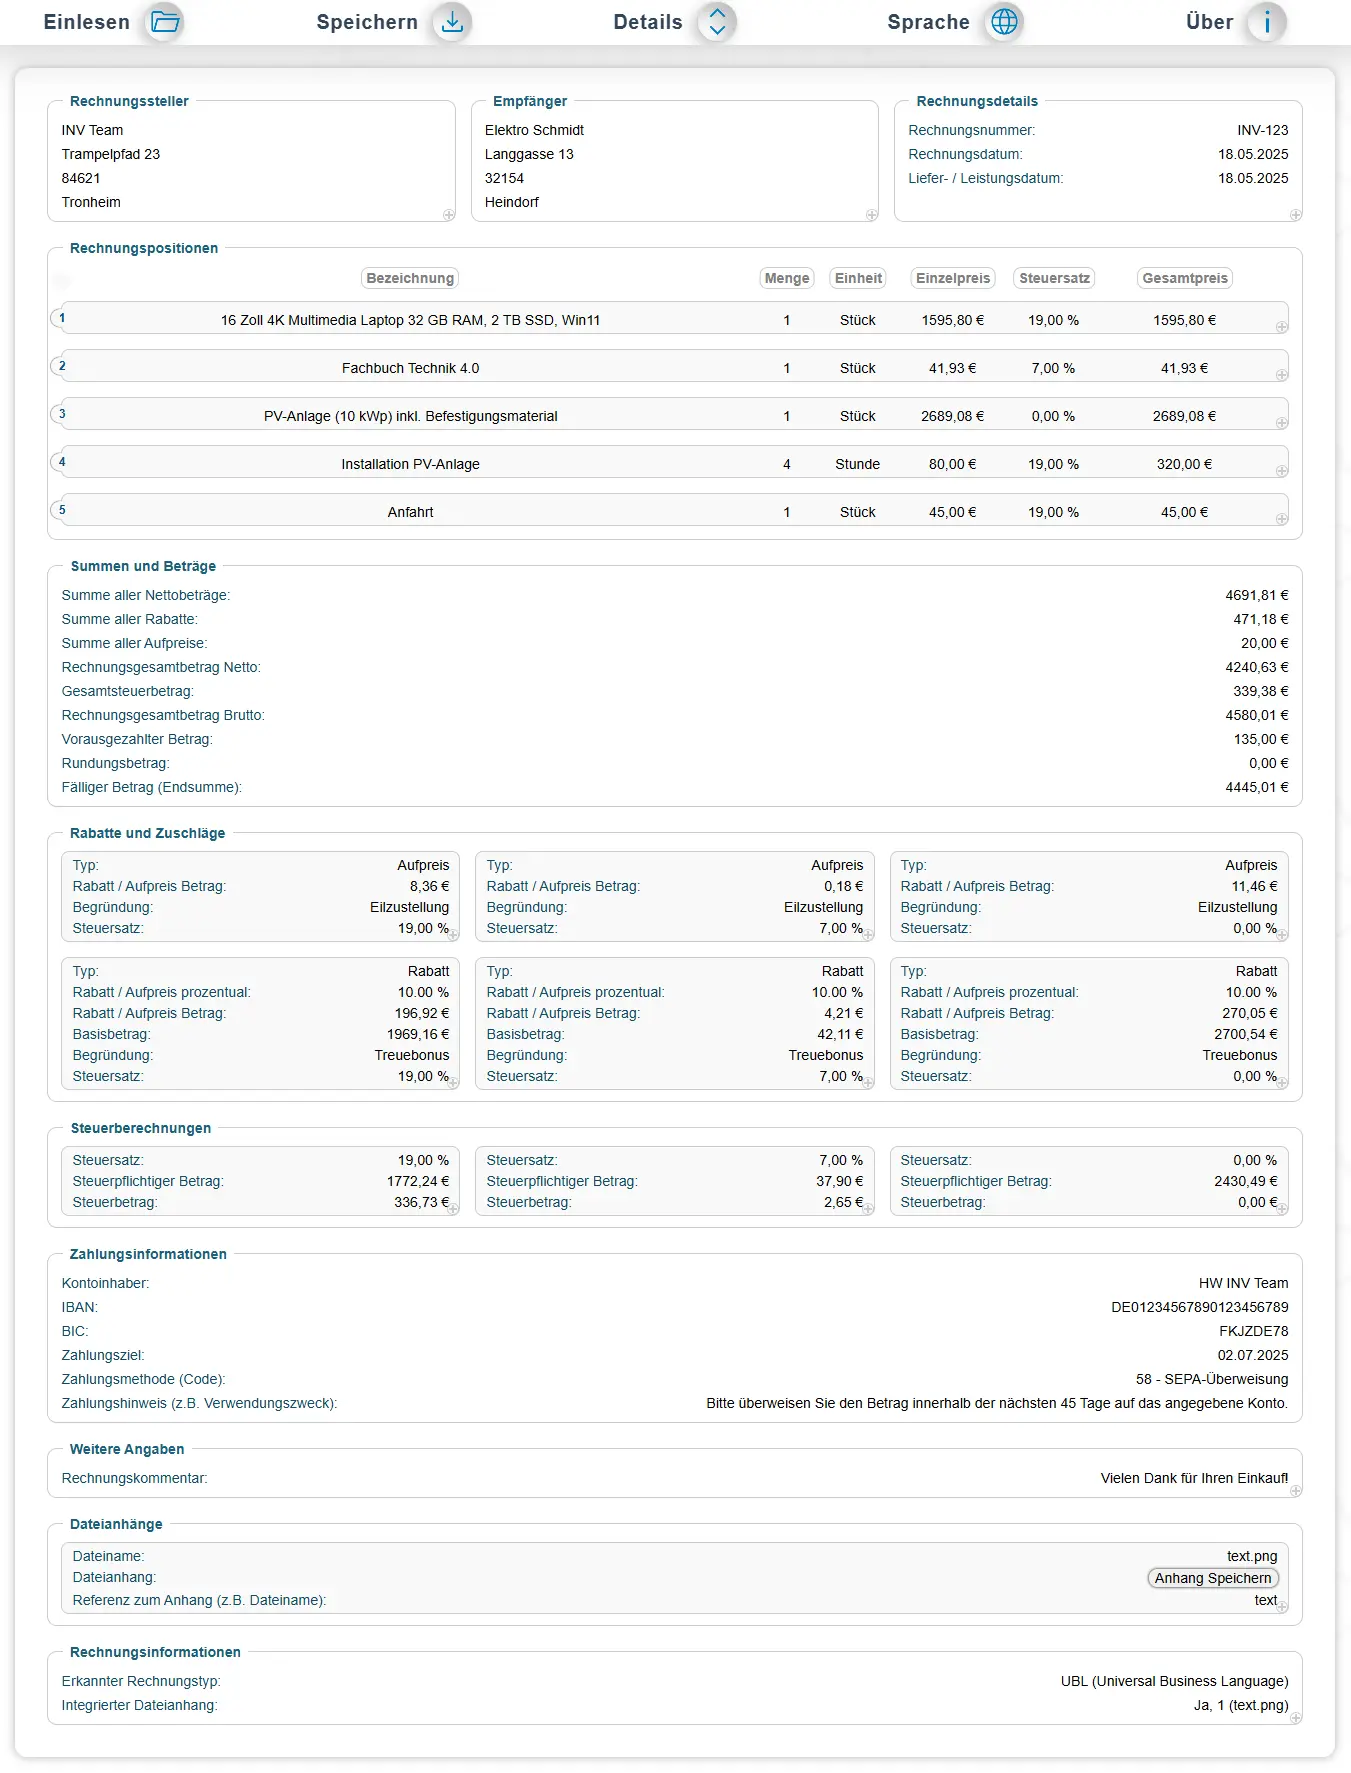Click the Speichern download icon

tap(452, 22)
